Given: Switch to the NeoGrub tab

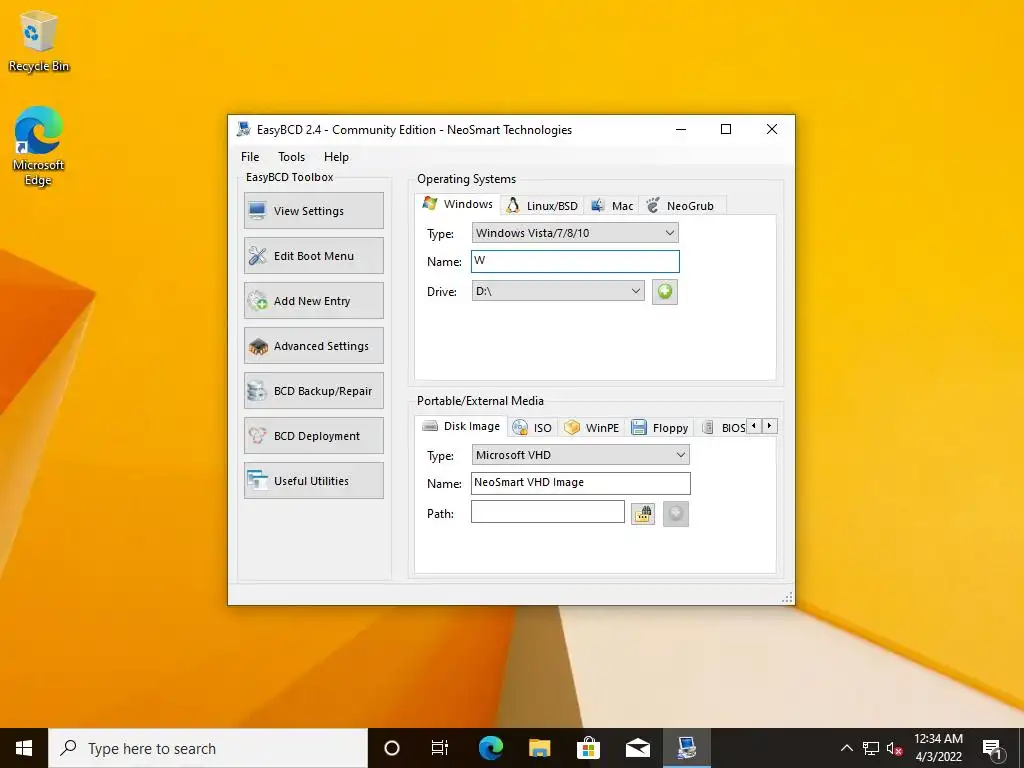Looking at the screenshot, I should click(681, 206).
